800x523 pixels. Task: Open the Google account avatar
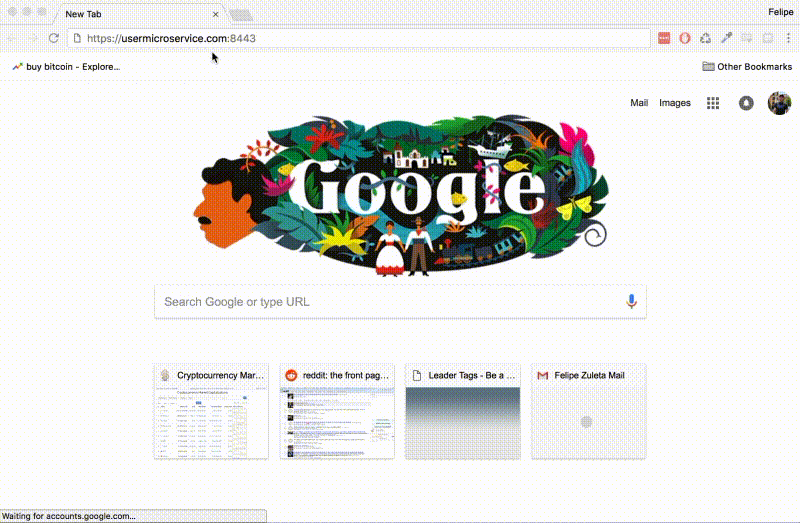tap(779, 103)
